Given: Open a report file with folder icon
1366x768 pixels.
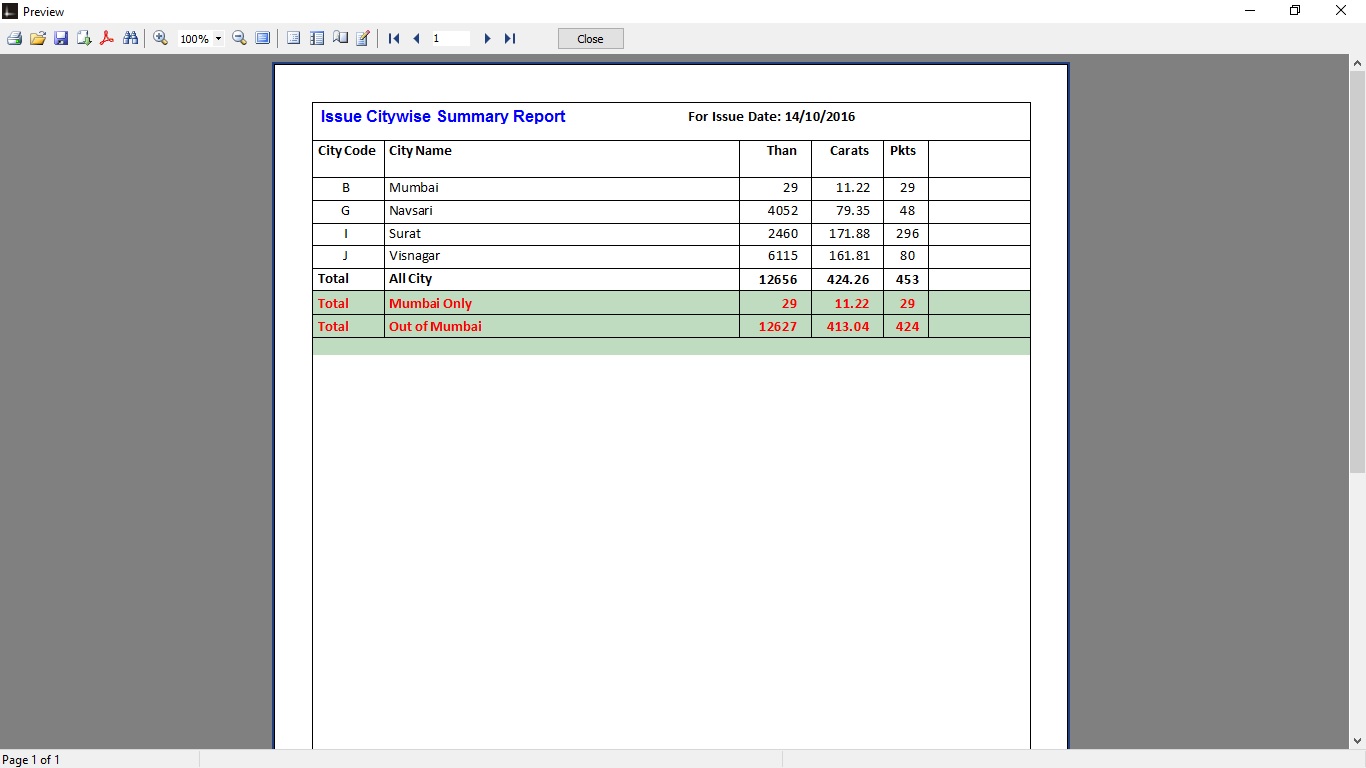Looking at the screenshot, I should pyautogui.click(x=37, y=38).
